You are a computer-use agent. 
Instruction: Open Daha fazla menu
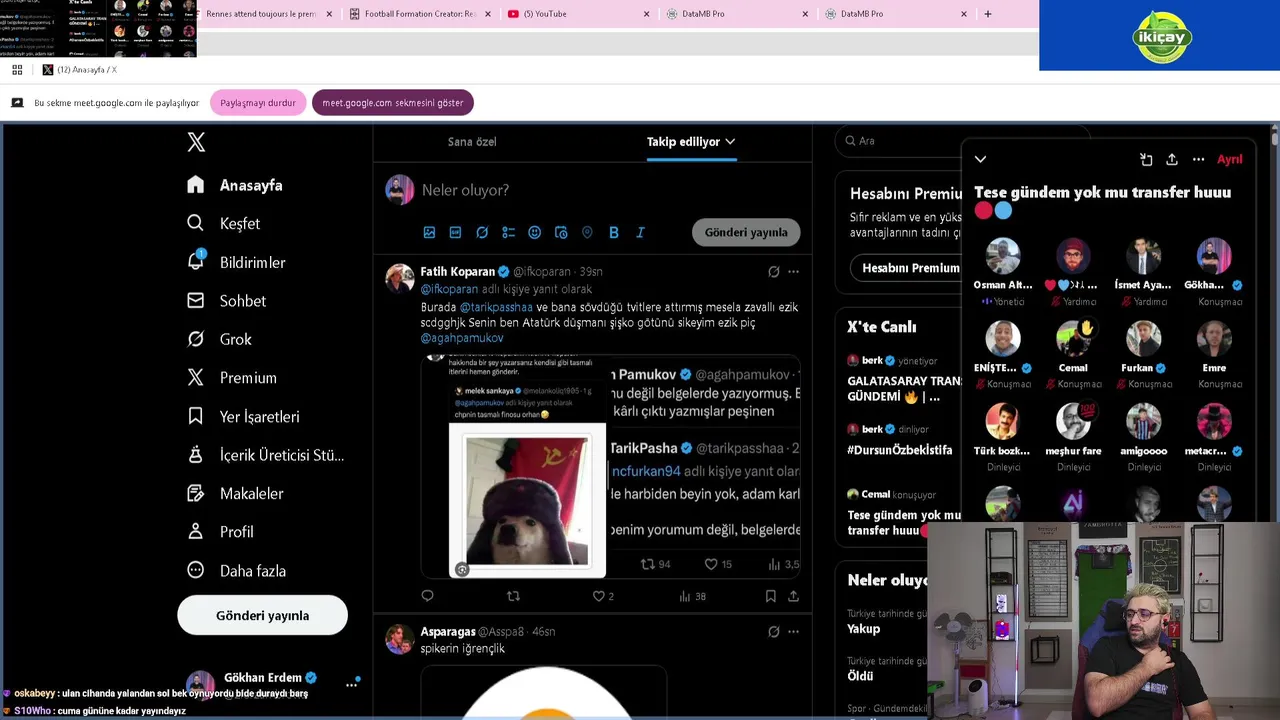pos(236,570)
